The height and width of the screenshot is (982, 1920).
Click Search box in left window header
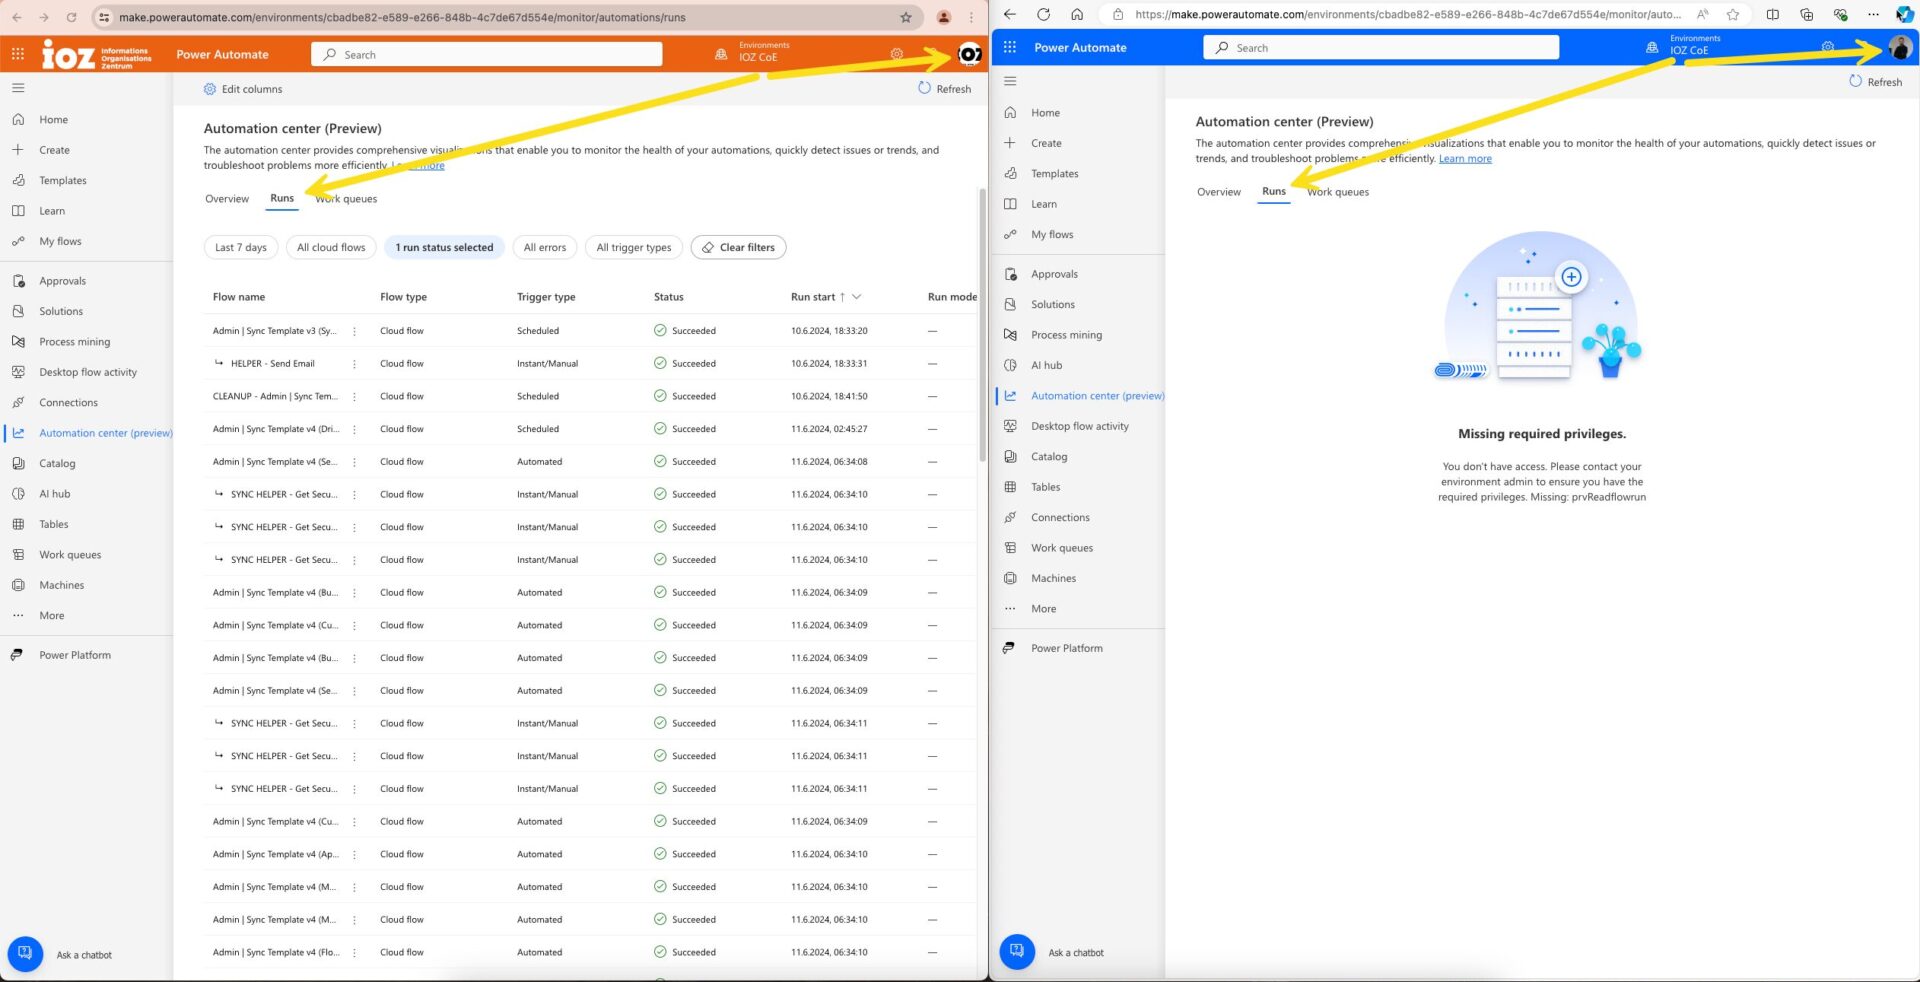(487, 54)
